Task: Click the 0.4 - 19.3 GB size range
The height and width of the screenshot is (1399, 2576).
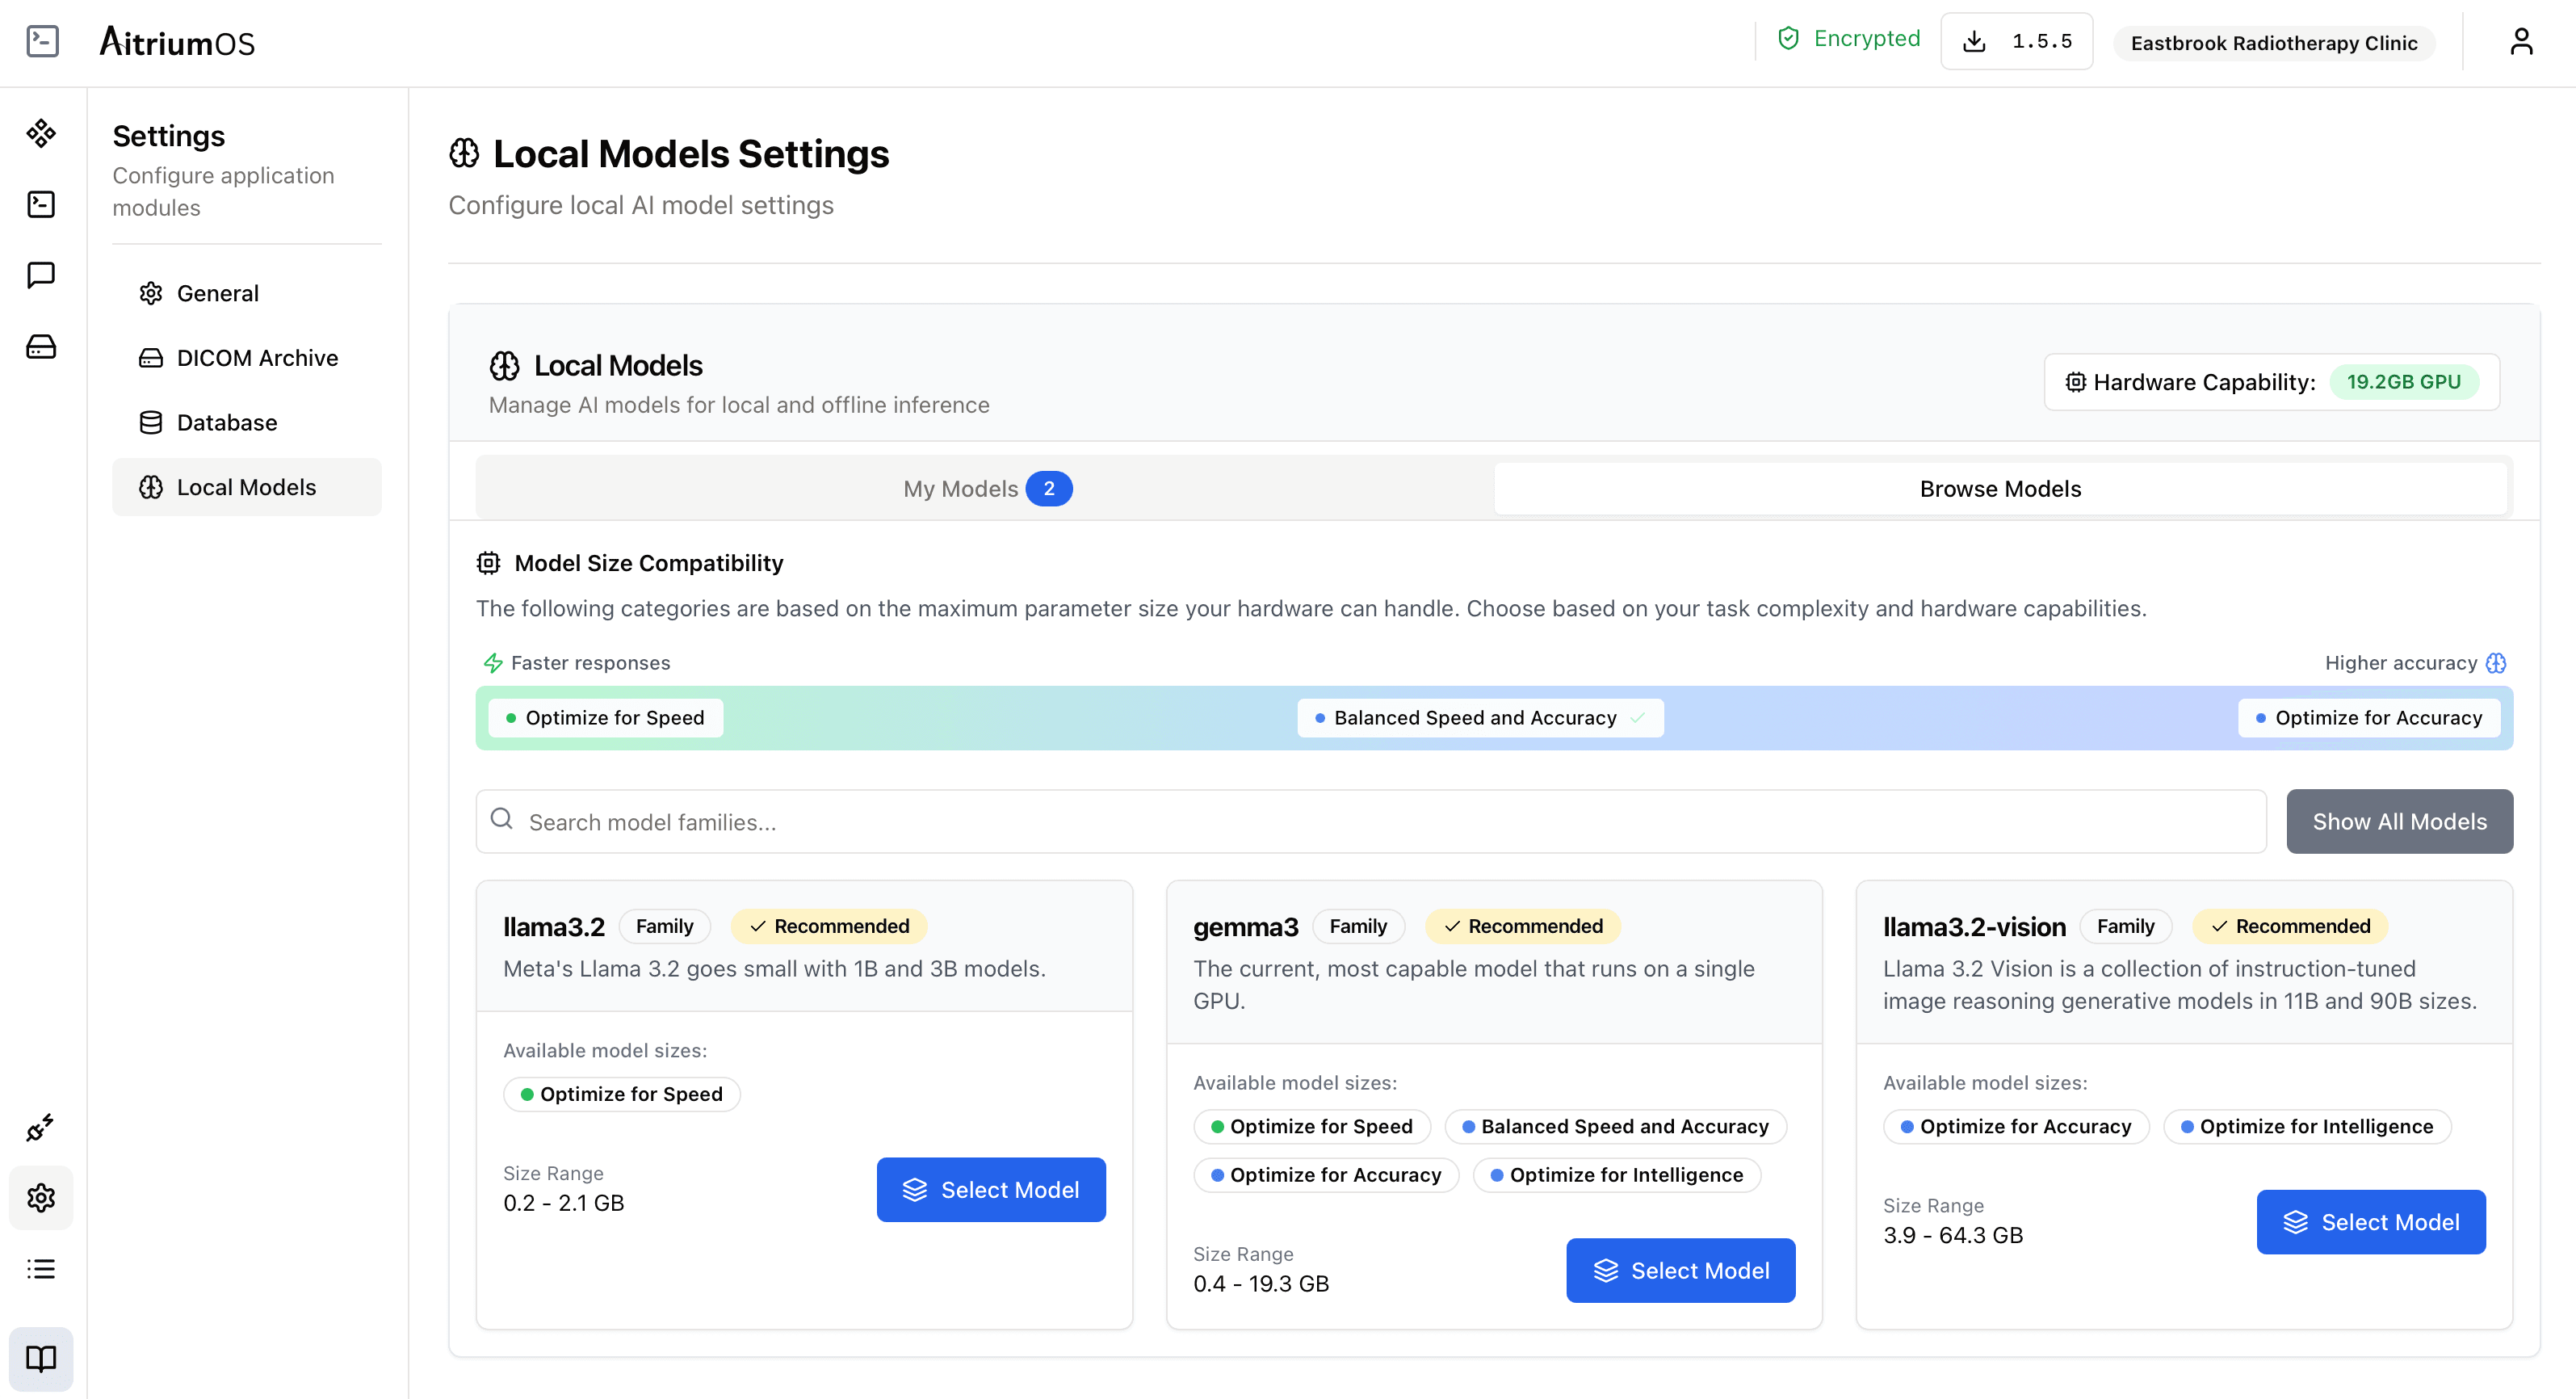Action: tap(1261, 1284)
